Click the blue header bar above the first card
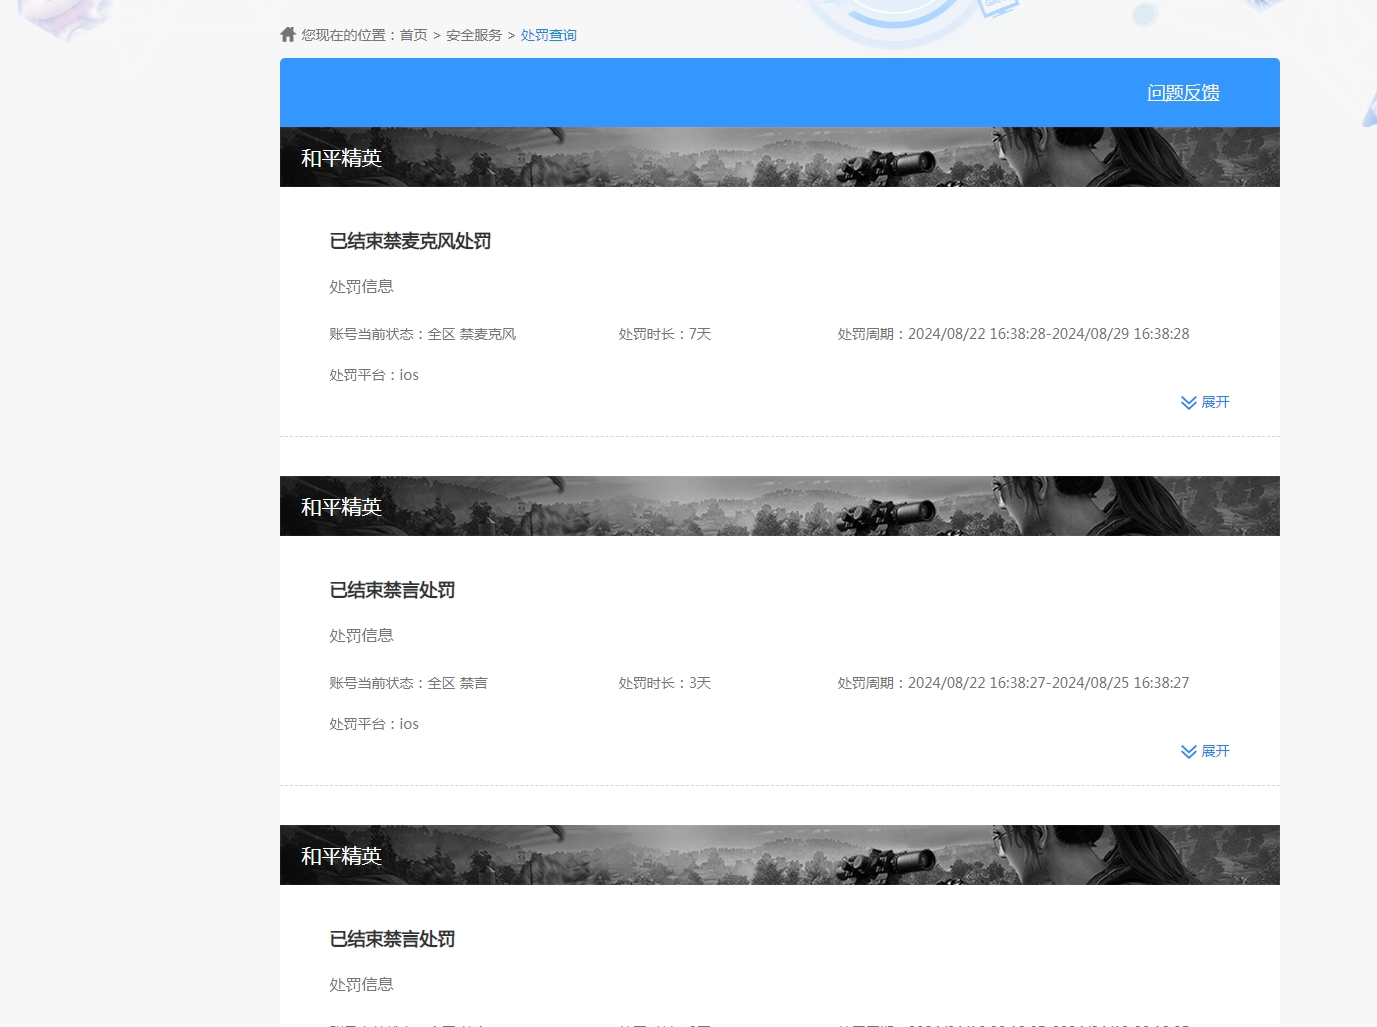This screenshot has width=1377, height=1027. point(700,92)
